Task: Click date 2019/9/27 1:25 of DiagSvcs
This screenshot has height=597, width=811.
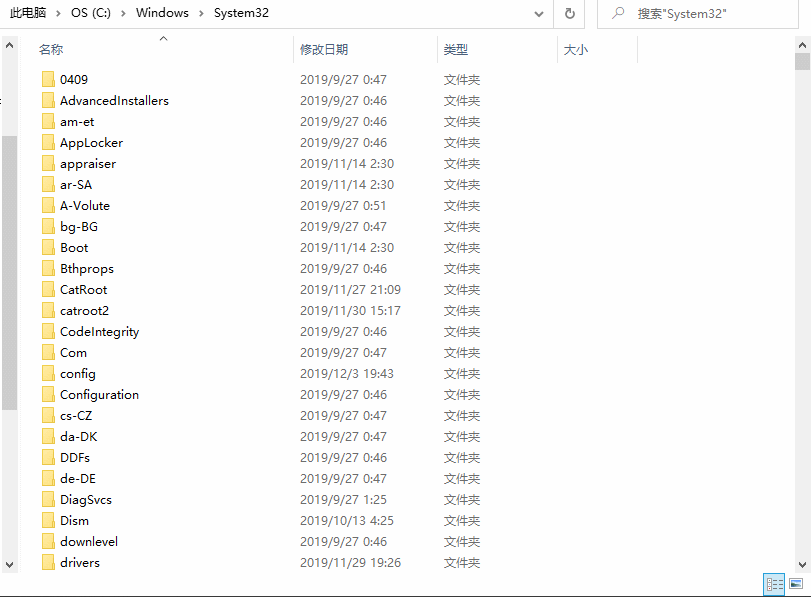Action: pos(343,500)
